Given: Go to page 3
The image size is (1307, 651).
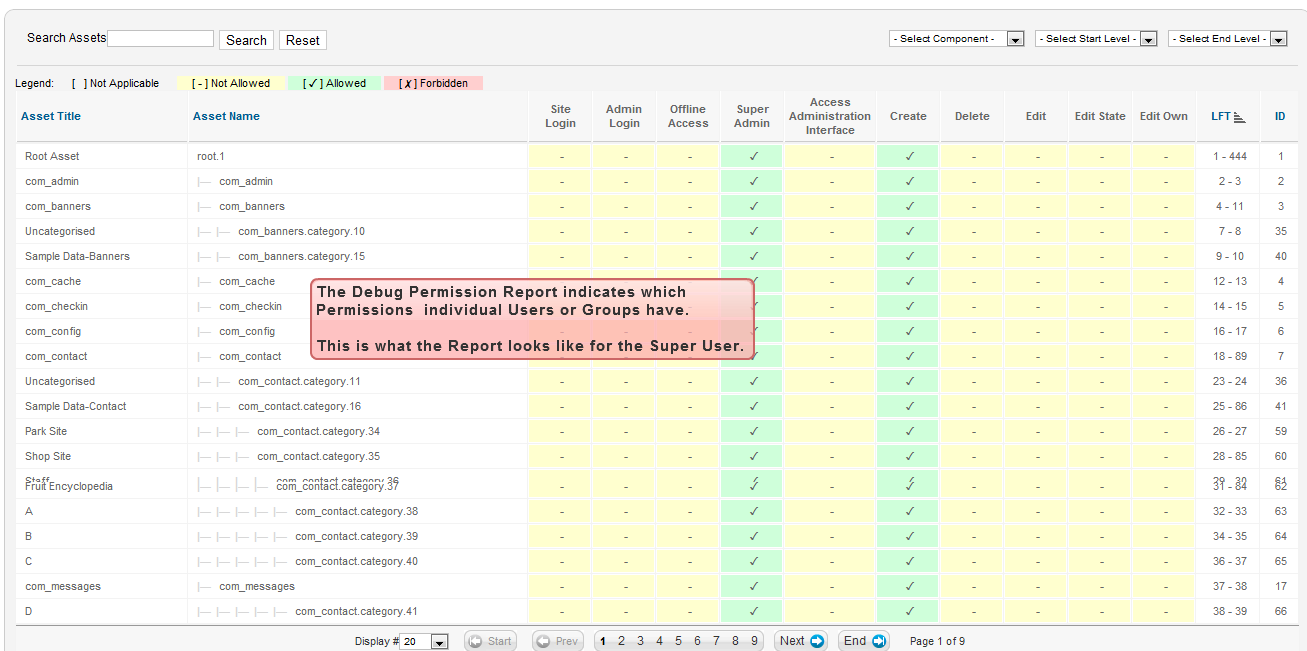Looking at the screenshot, I should 640,641.
